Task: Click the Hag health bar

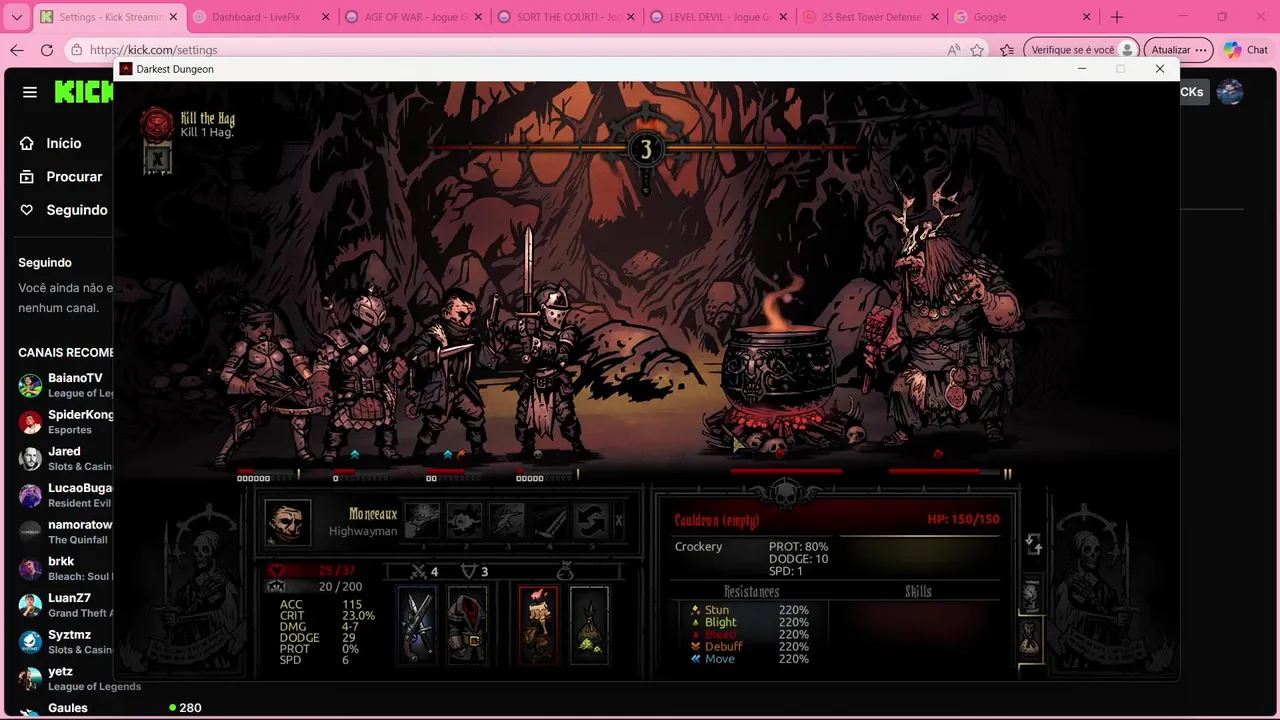Action: pos(943,471)
